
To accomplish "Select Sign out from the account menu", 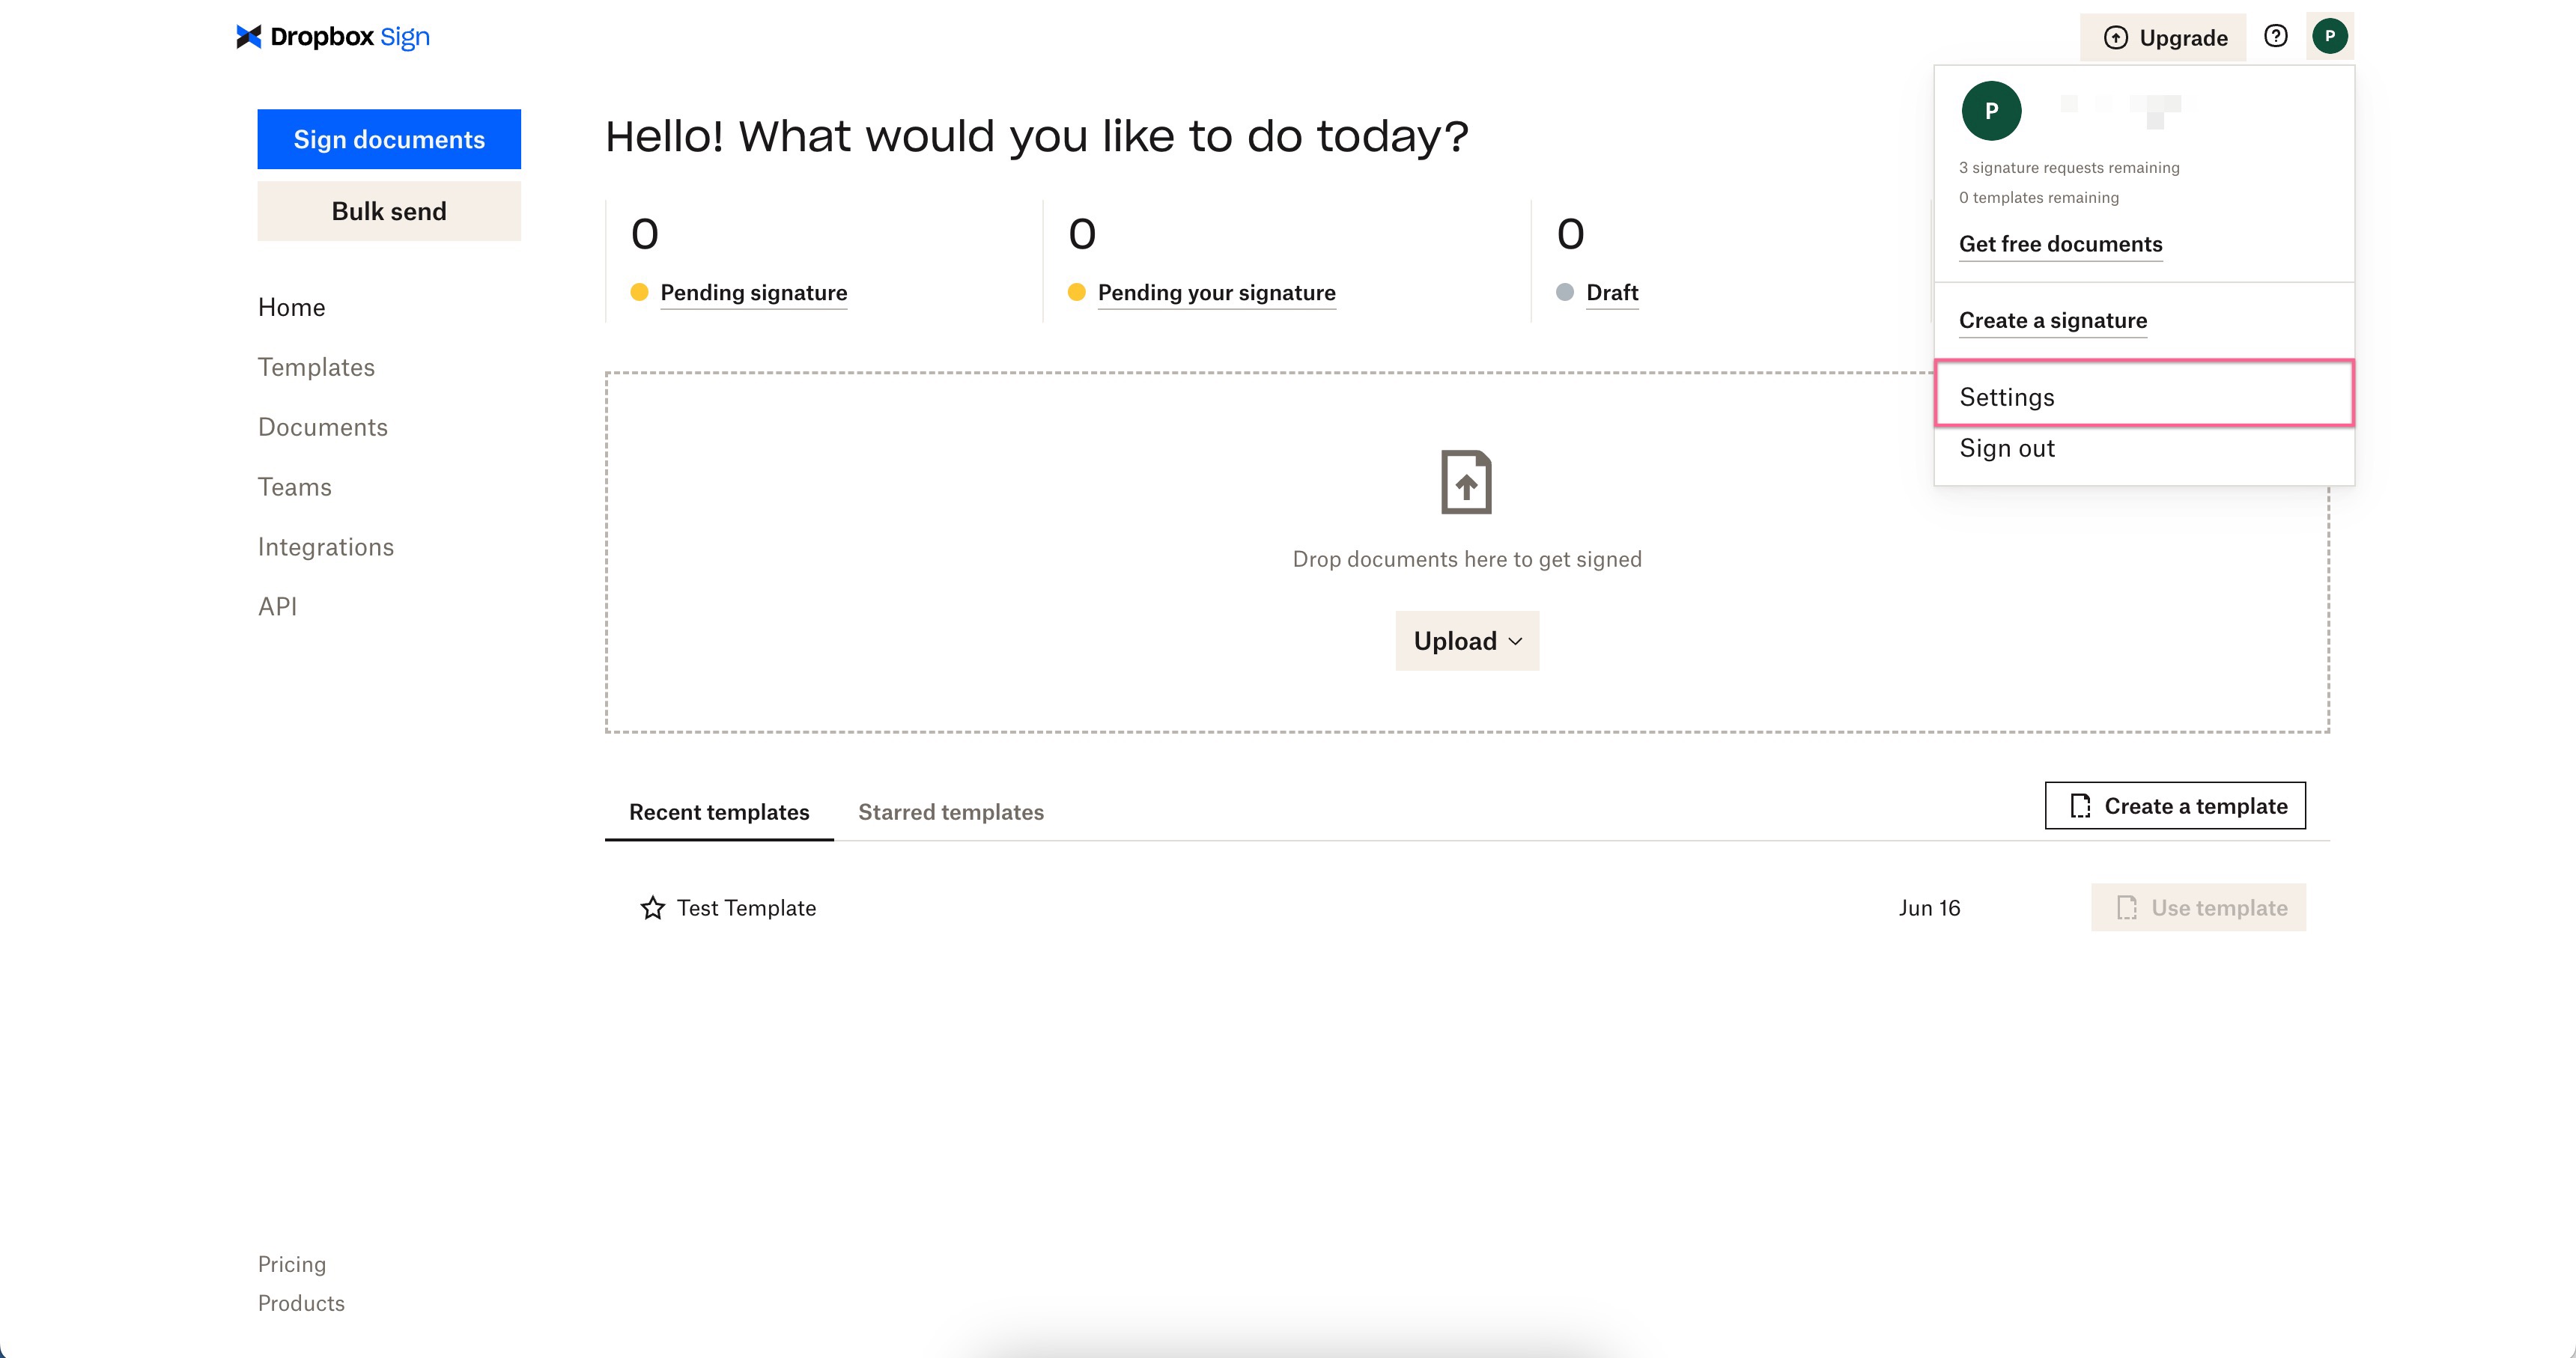I will [2006, 448].
